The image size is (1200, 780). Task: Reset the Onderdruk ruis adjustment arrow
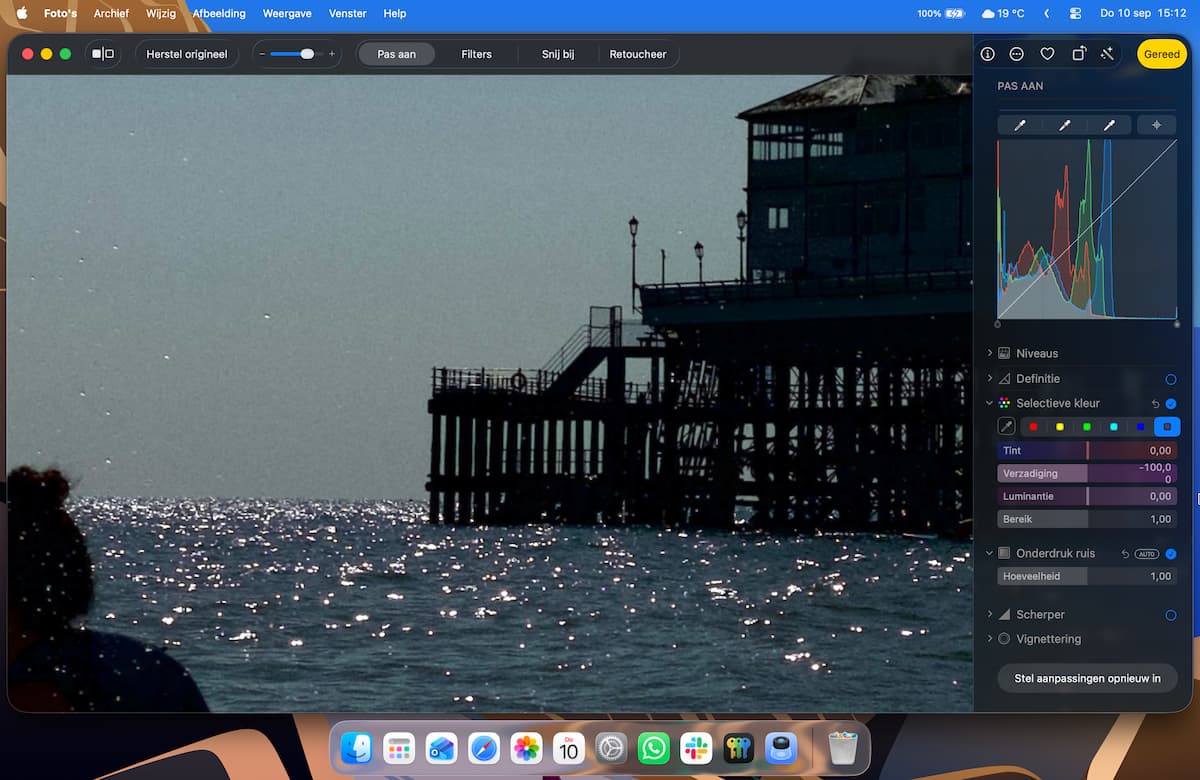pyautogui.click(x=1125, y=553)
